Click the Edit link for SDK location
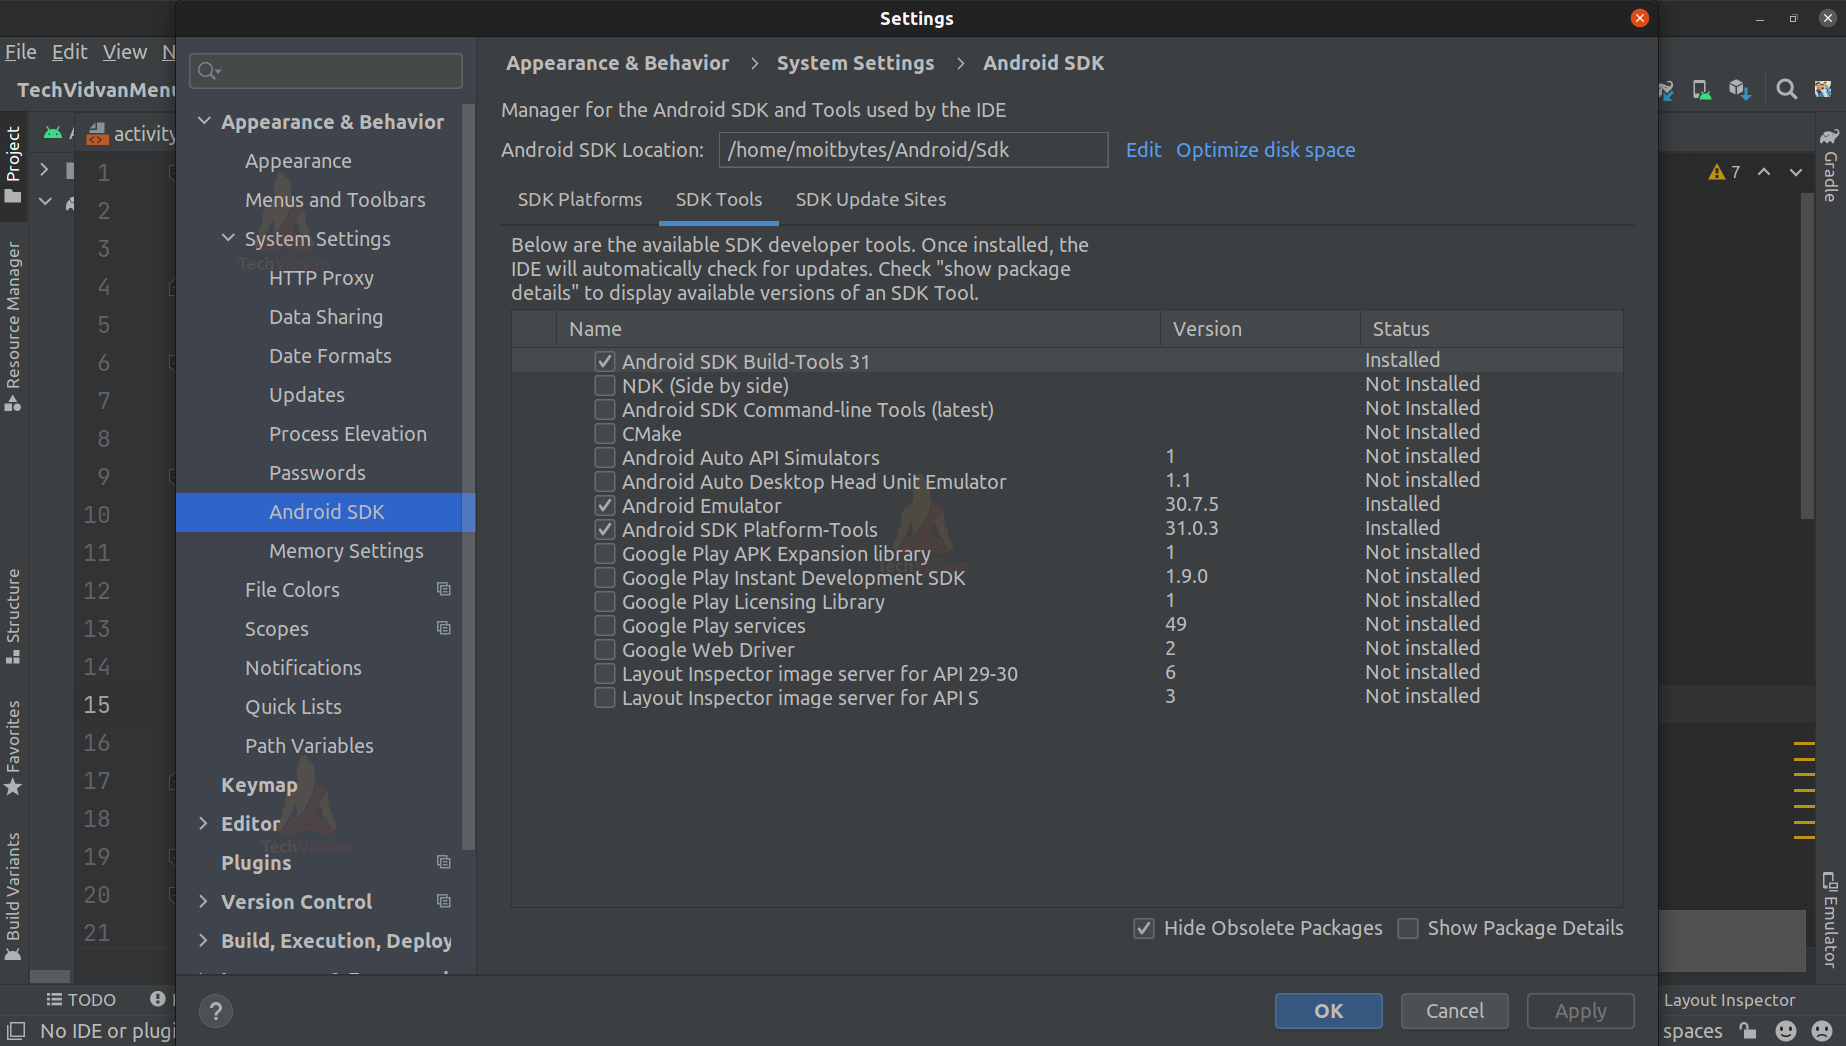 1143,150
